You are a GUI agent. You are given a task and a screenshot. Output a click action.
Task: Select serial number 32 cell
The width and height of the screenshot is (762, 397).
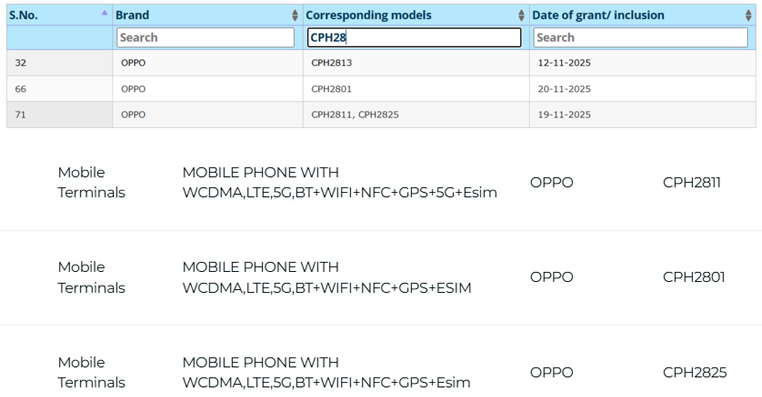(x=59, y=63)
